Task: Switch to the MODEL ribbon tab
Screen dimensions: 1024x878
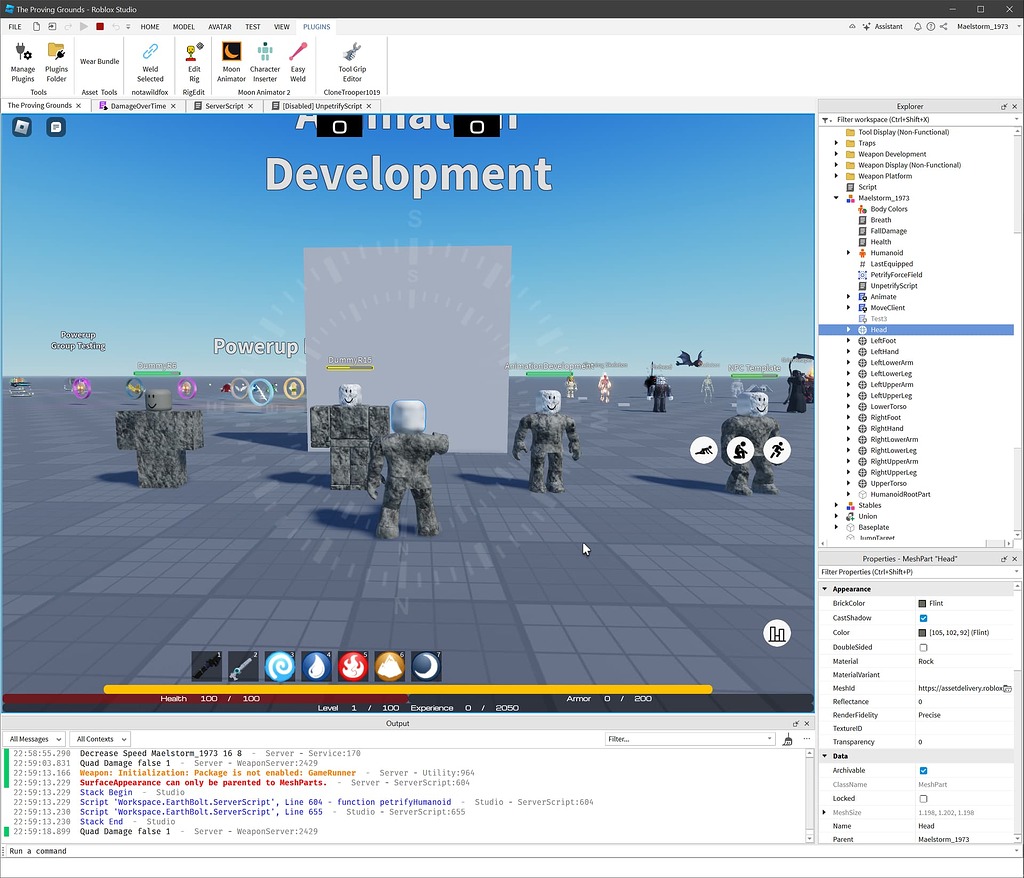Action: coord(183,27)
